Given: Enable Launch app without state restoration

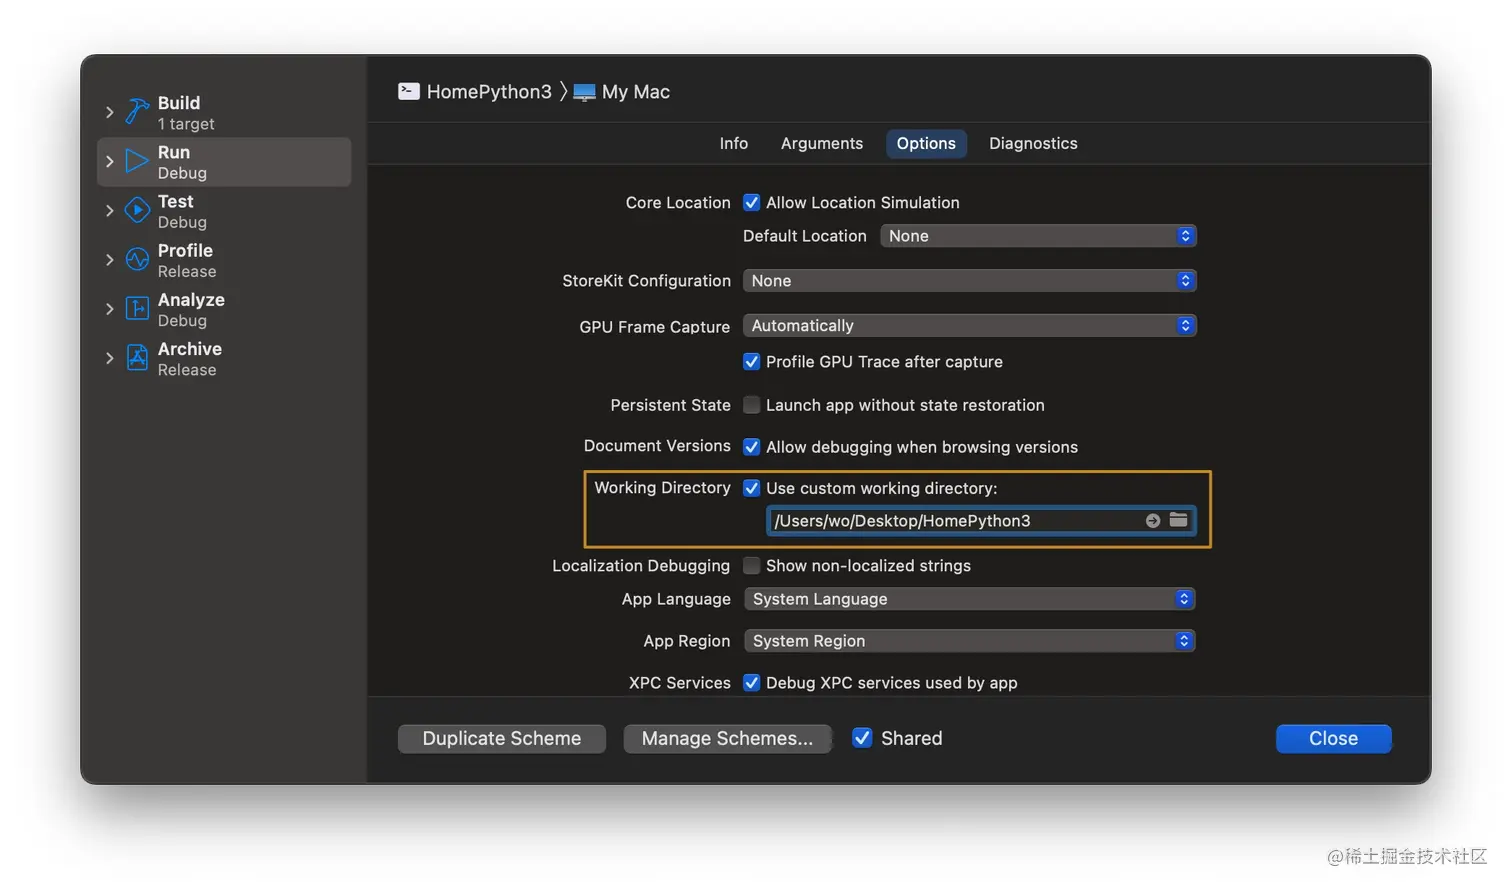Looking at the screenshot, I should pos(752,405).
